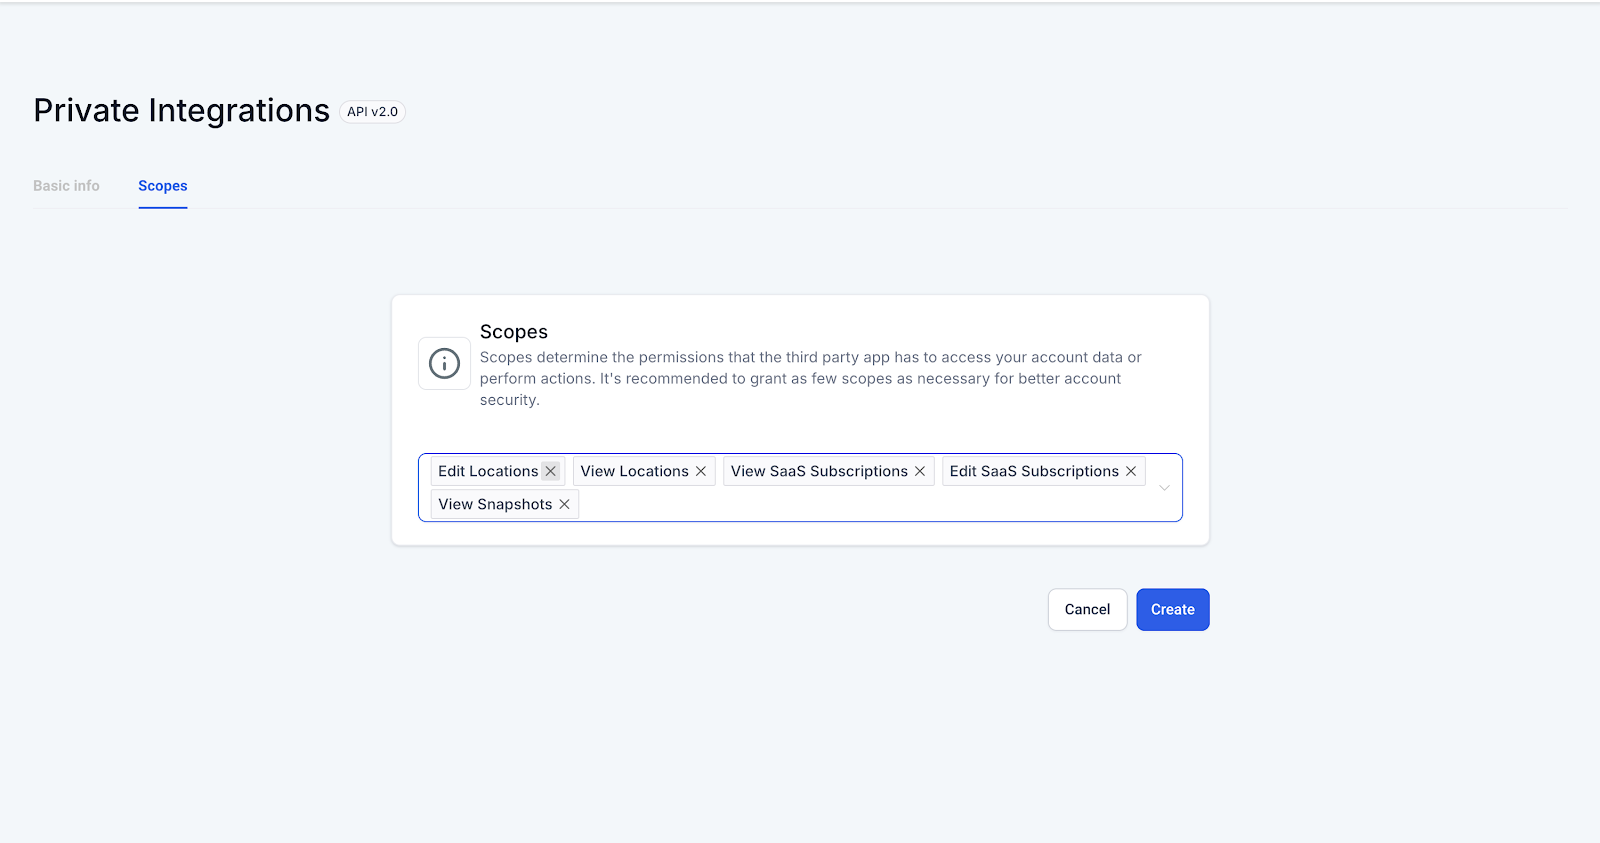Viewport: 1600px width, 843px height.
Task: Cancel the integration creation
Action: point(1087,609)
